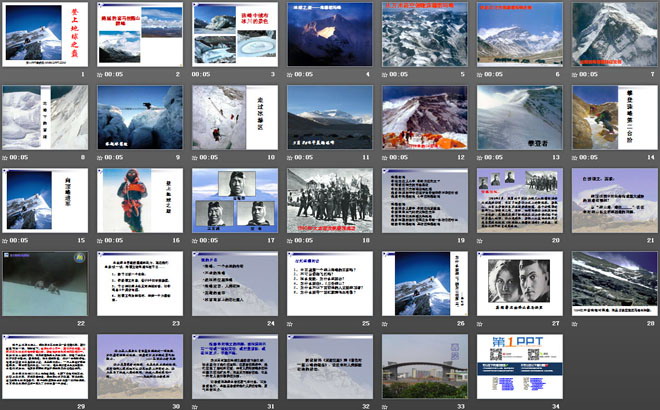
Task: Click the transition star icon under slide 15
Action: 5,240
